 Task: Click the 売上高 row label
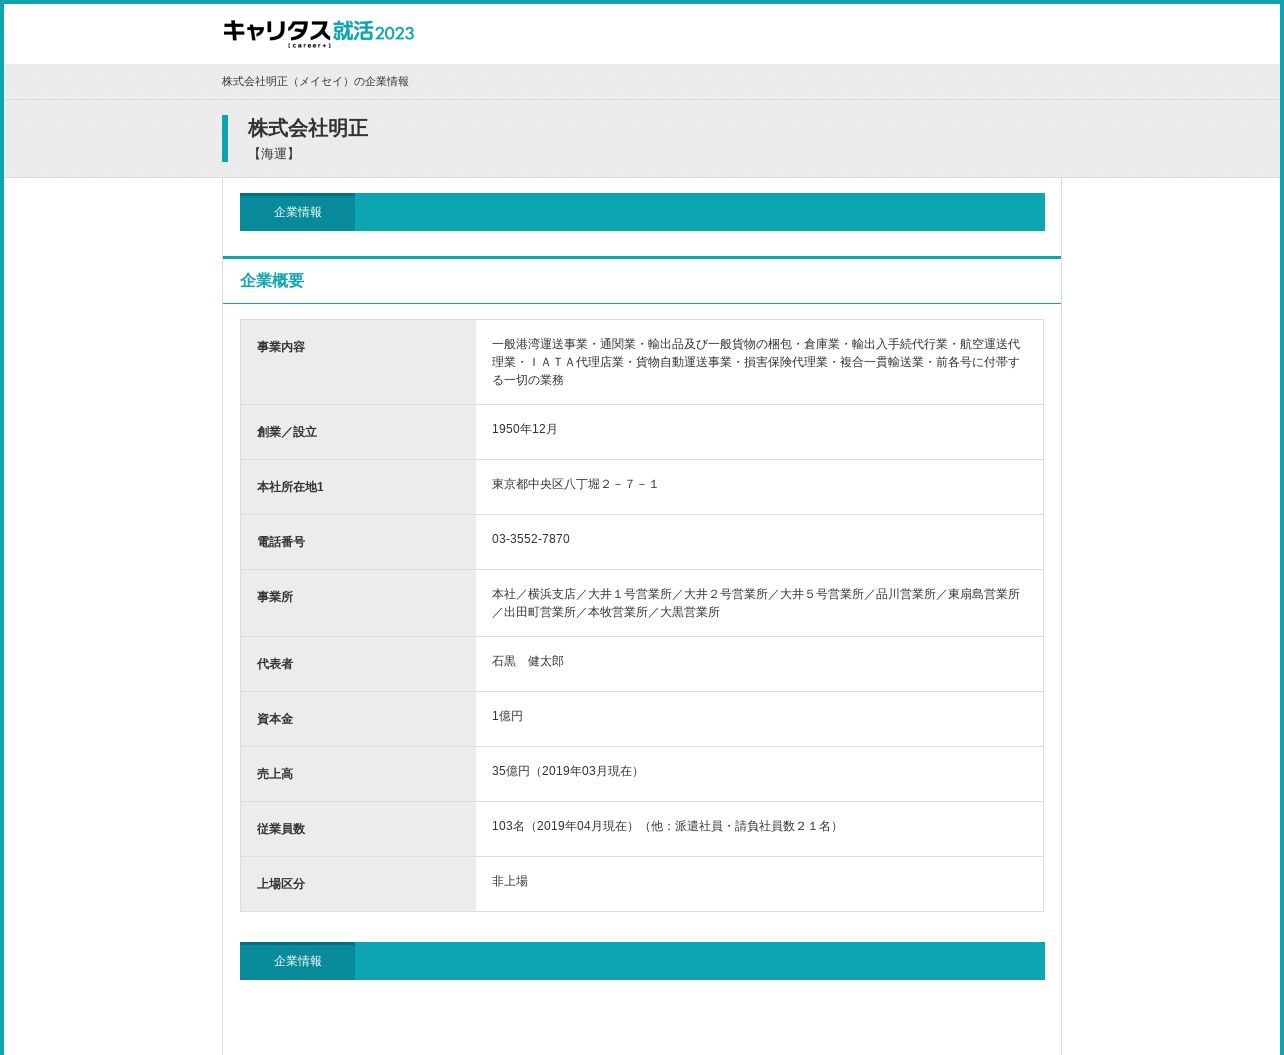(275, 774)
